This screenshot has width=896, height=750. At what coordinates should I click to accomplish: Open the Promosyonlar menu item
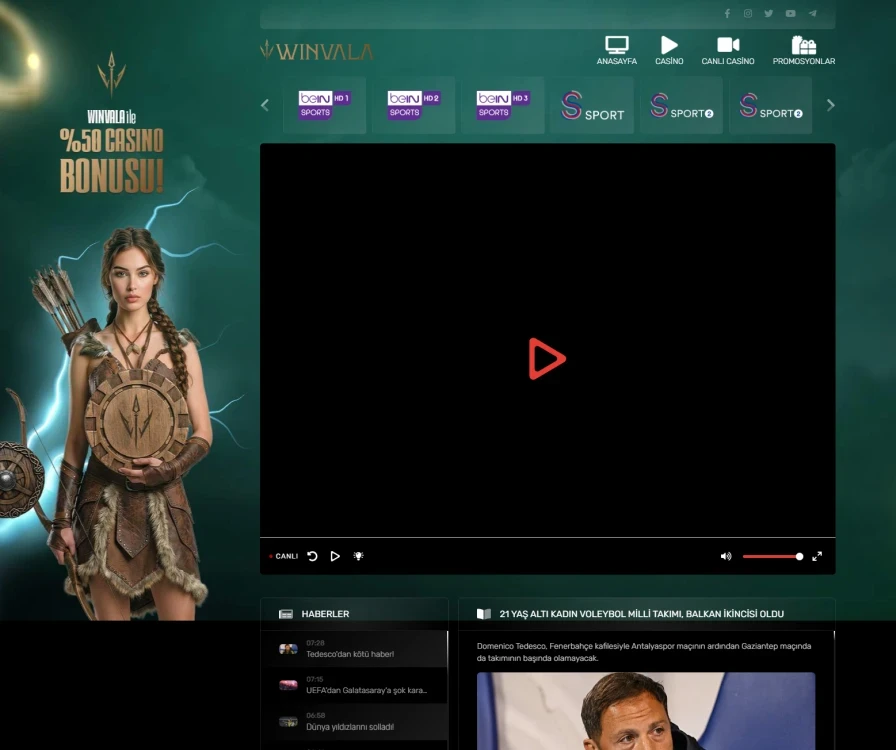(803, 50)
